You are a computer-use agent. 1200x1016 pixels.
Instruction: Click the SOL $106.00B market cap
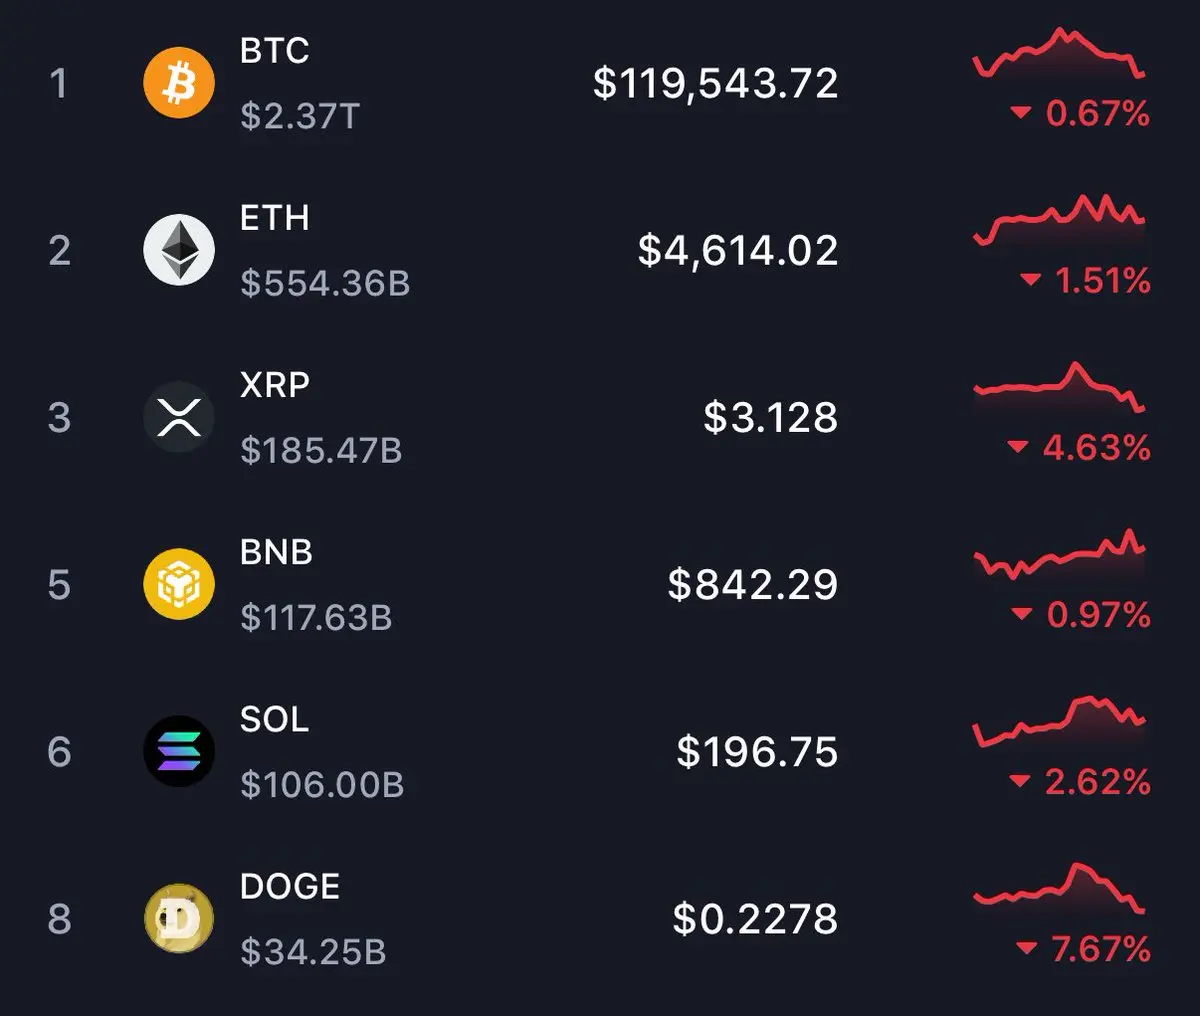[322, 785]
